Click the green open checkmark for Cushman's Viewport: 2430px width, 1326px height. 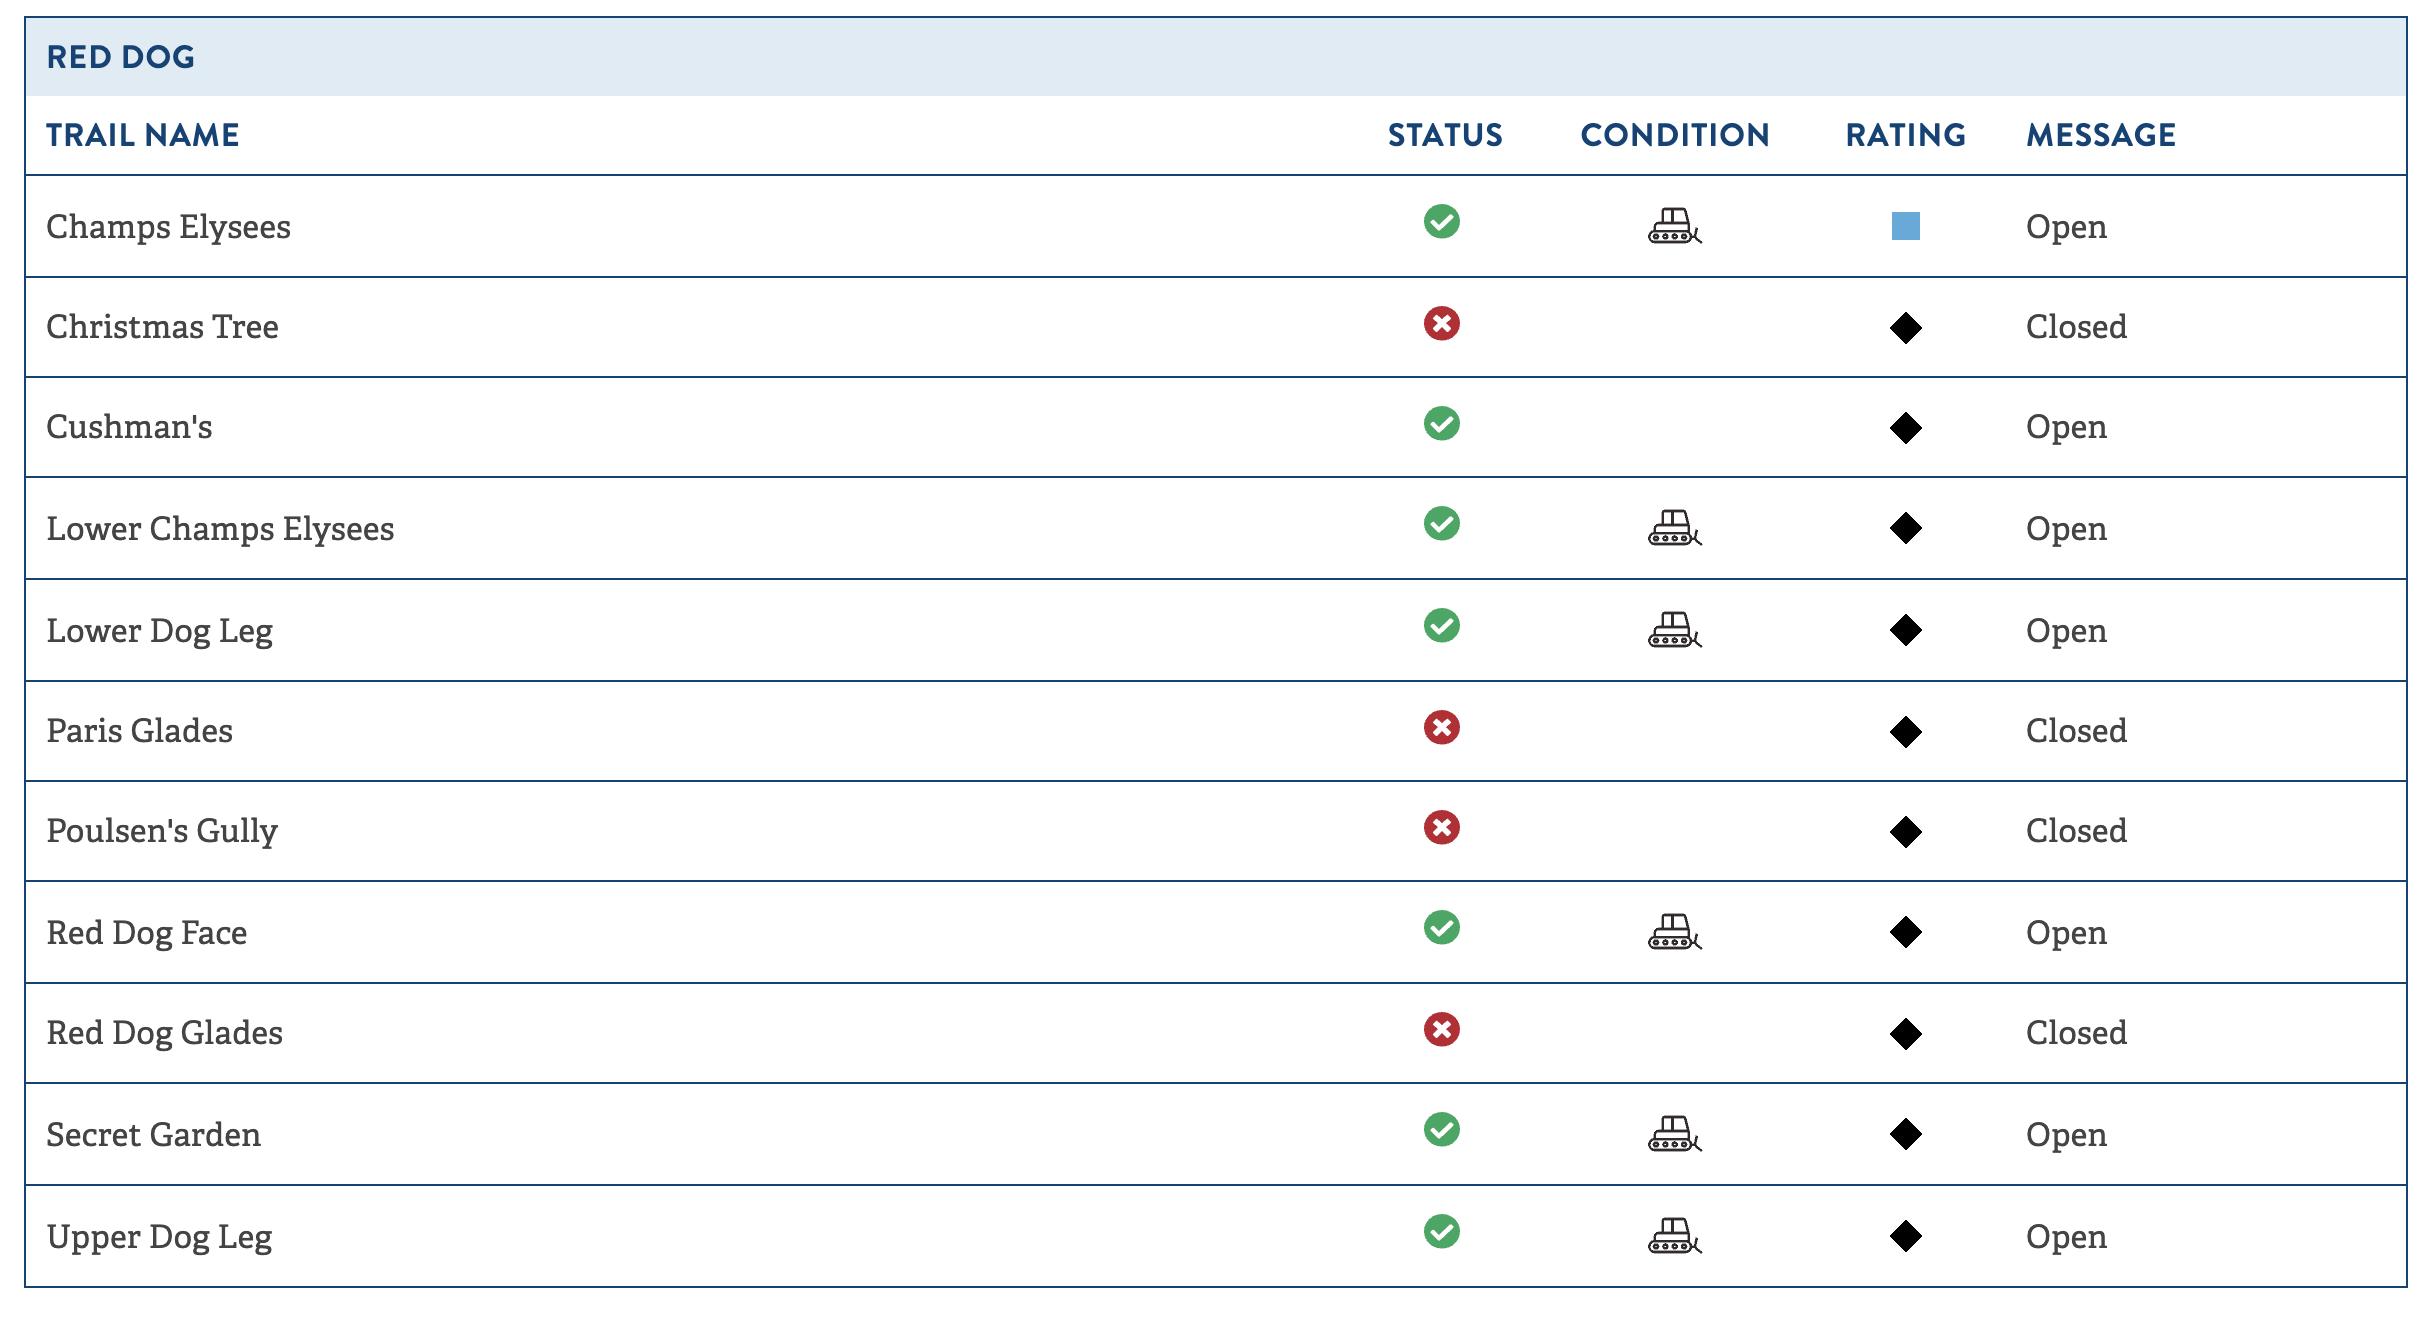click(x=1441, y=423)
